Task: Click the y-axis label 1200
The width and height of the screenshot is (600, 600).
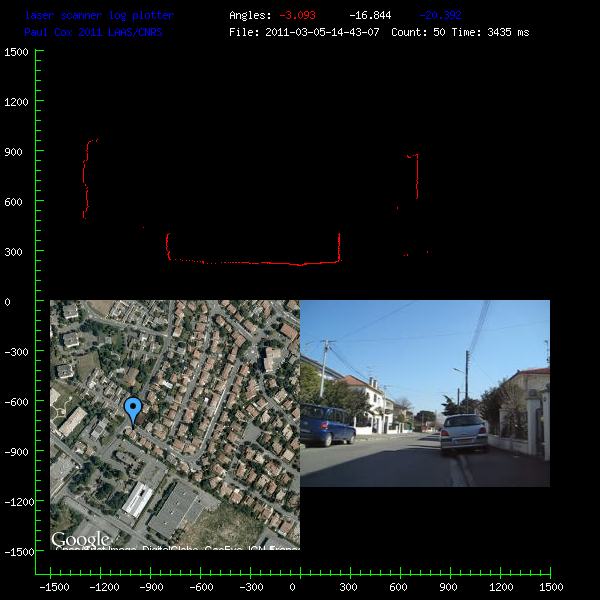Action: tap(16, 102)
